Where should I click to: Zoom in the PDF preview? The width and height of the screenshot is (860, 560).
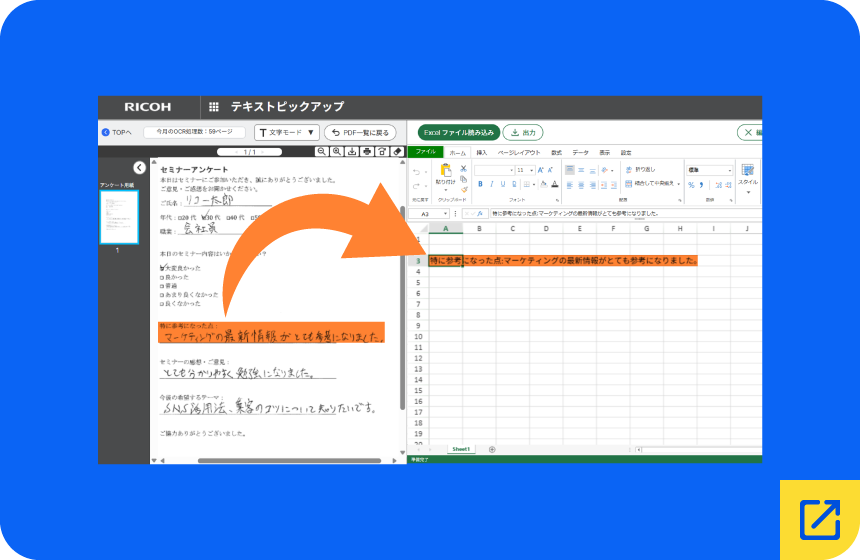(337, 151)
